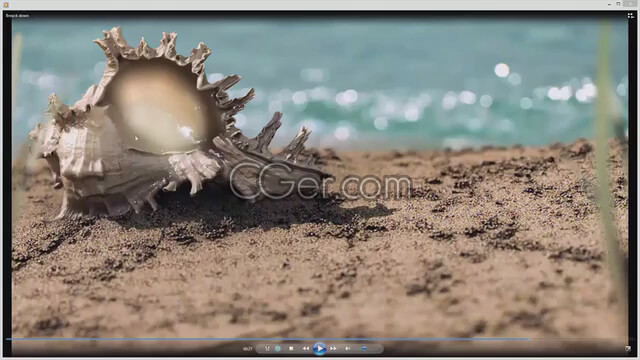Skip to next track
This screenshot has height=360, width=640.
pos(333,349)
